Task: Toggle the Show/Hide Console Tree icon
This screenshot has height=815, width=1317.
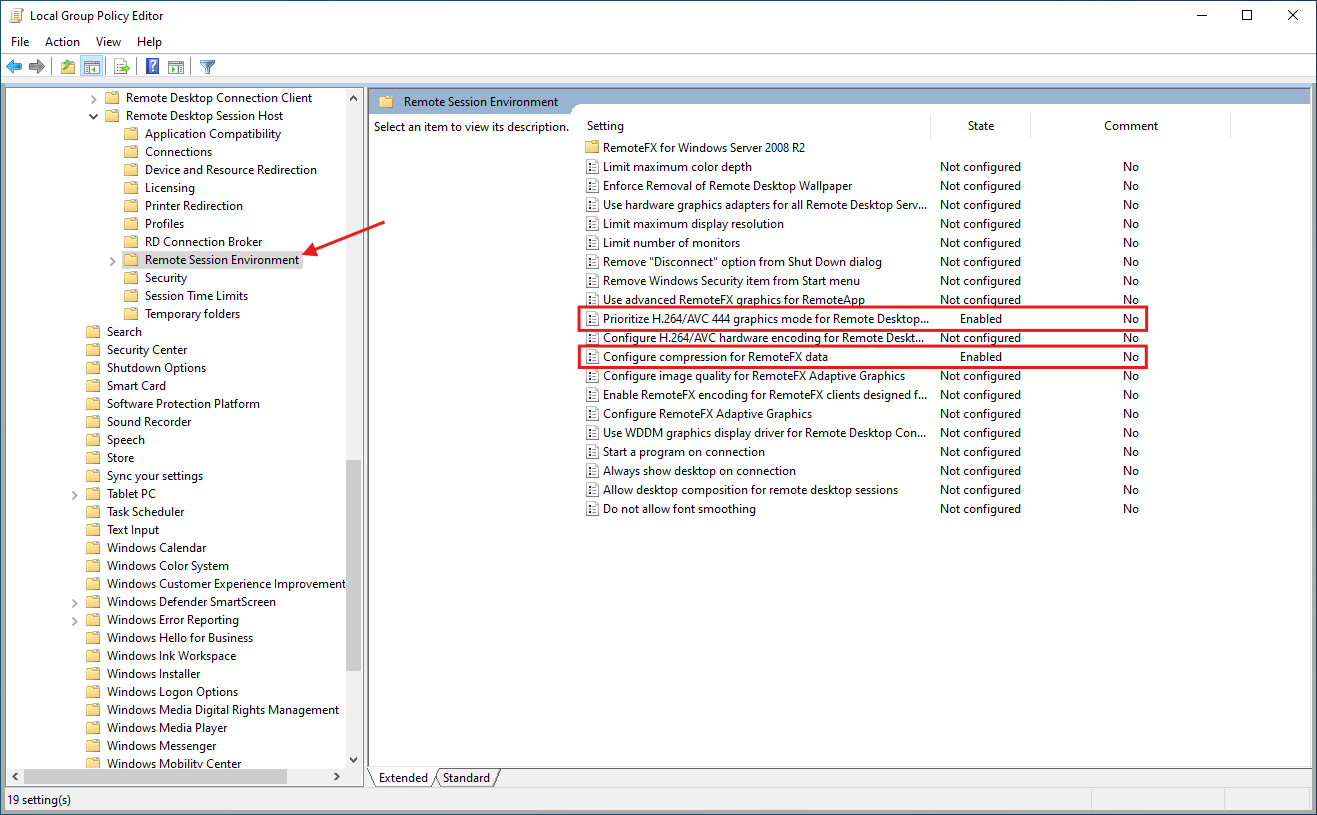Action: [x=91, y=67]
